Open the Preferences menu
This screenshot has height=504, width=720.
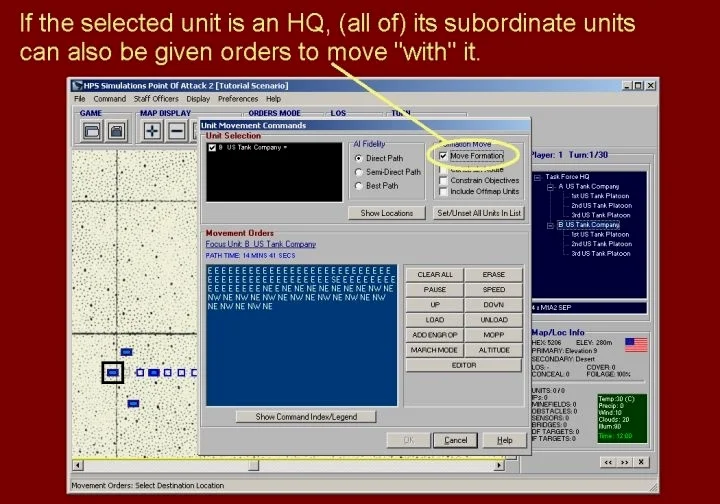[x=238, y=99]
